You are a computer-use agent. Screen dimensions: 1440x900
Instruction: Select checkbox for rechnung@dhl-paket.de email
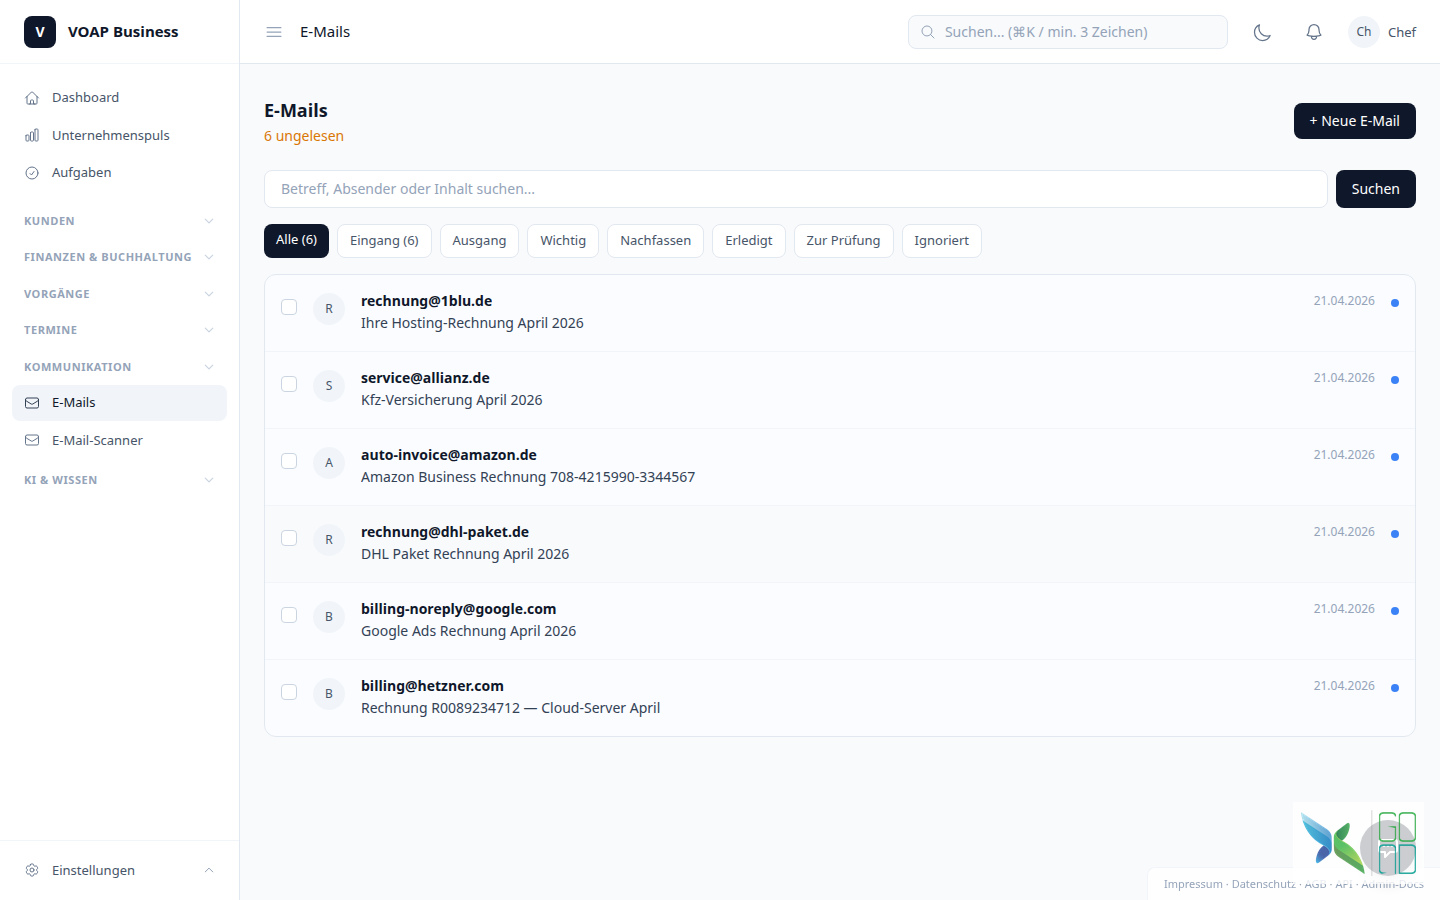[x=289, y=538]
